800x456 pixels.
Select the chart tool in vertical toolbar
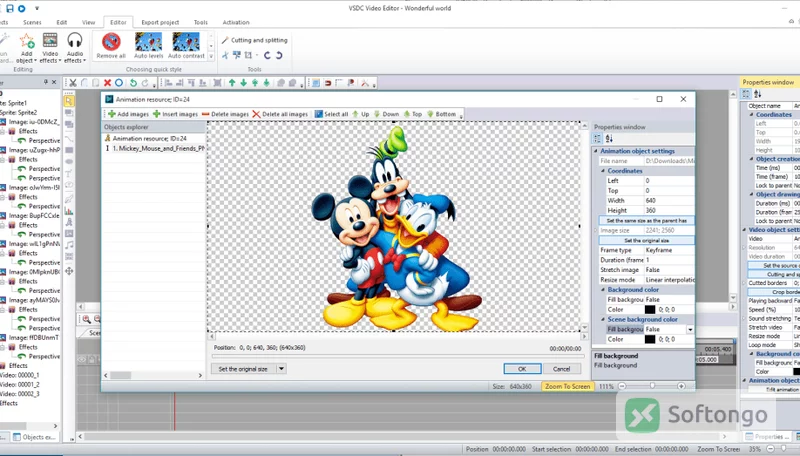tap(69, 210)
